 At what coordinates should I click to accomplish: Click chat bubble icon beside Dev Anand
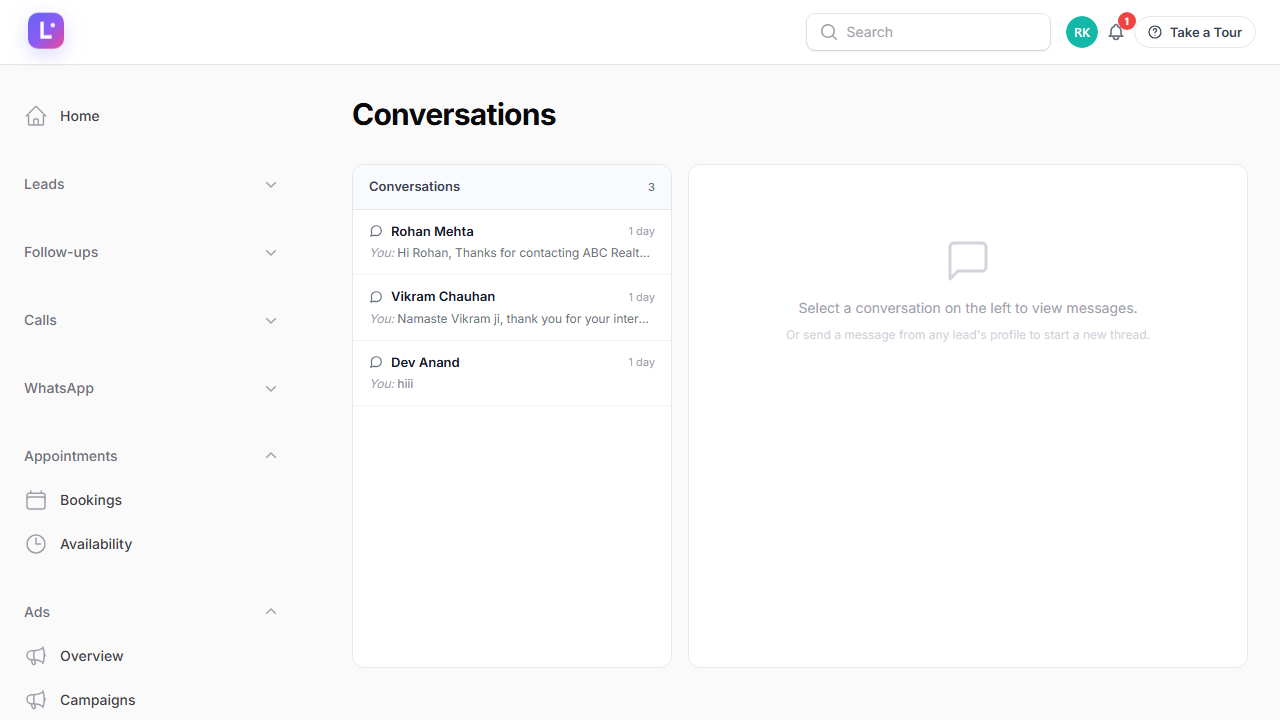point(376,362)
